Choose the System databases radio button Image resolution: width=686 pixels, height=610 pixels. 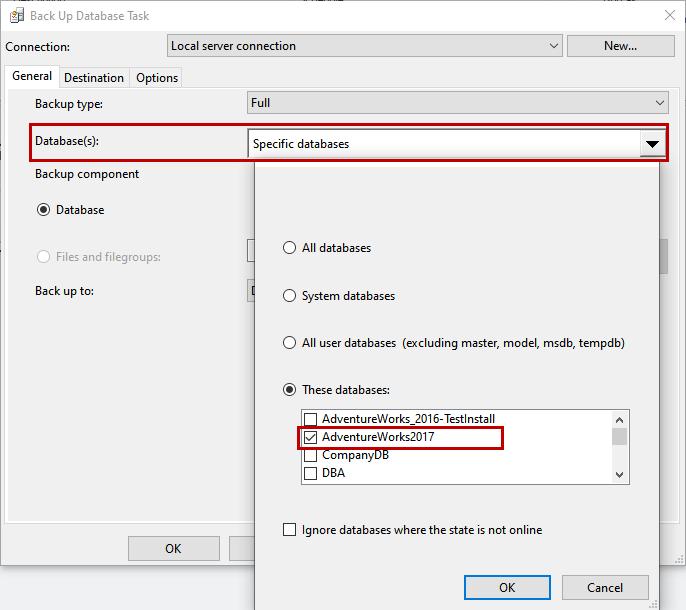click(x=290, y=296)
